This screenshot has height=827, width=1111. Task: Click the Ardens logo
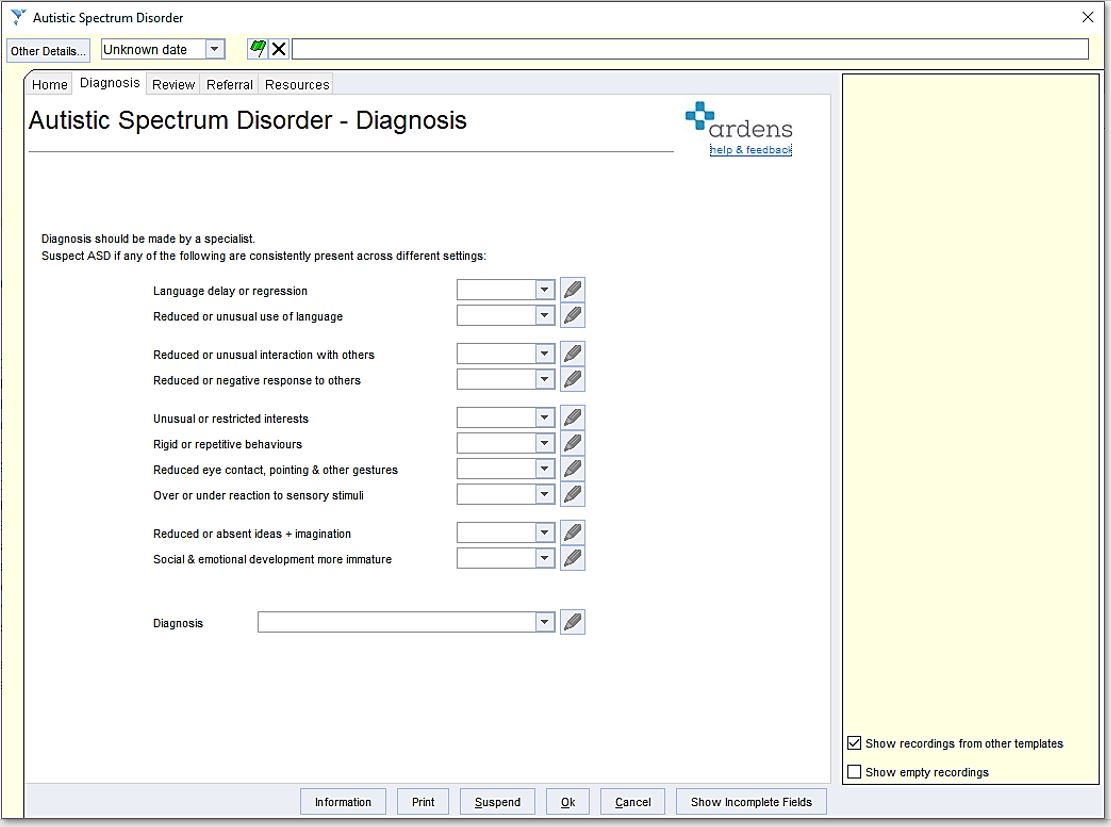point(739,120)
